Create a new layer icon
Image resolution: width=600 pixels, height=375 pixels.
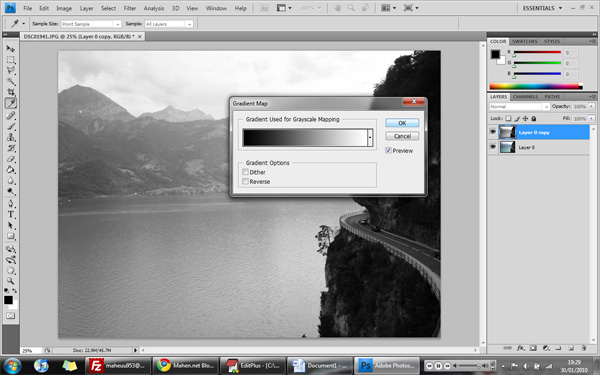coord(571,348)
